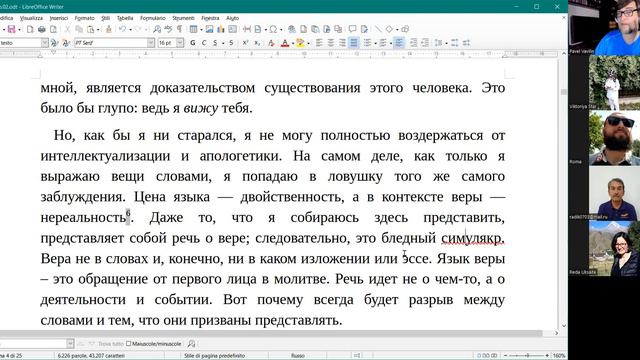Insert chart icon
Image resolution: width=640 pixels, height=360 pixels.
pyautogui.click(x=221, y=29)
